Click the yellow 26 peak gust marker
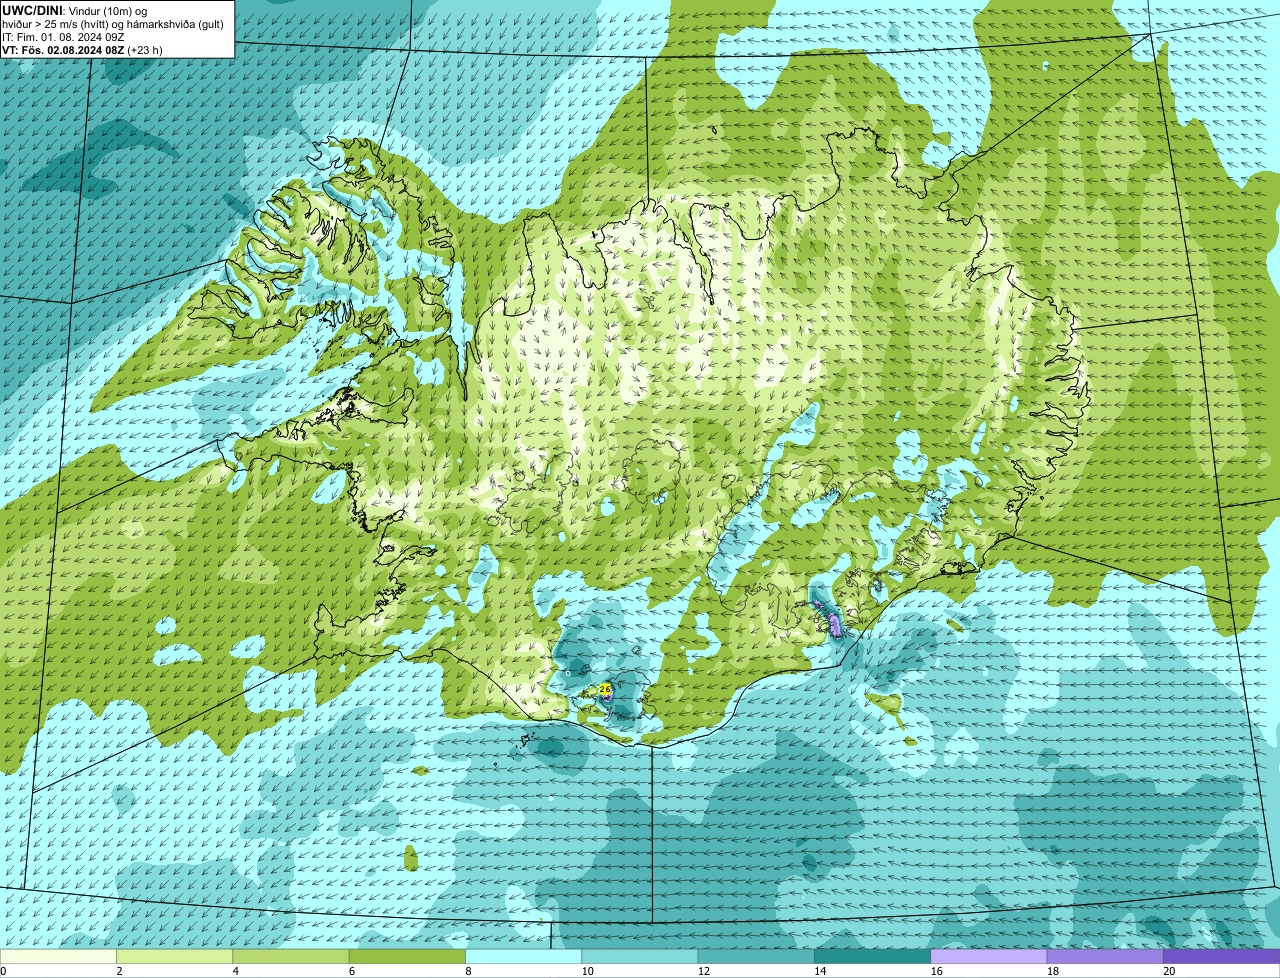 [x=605, y=689]
